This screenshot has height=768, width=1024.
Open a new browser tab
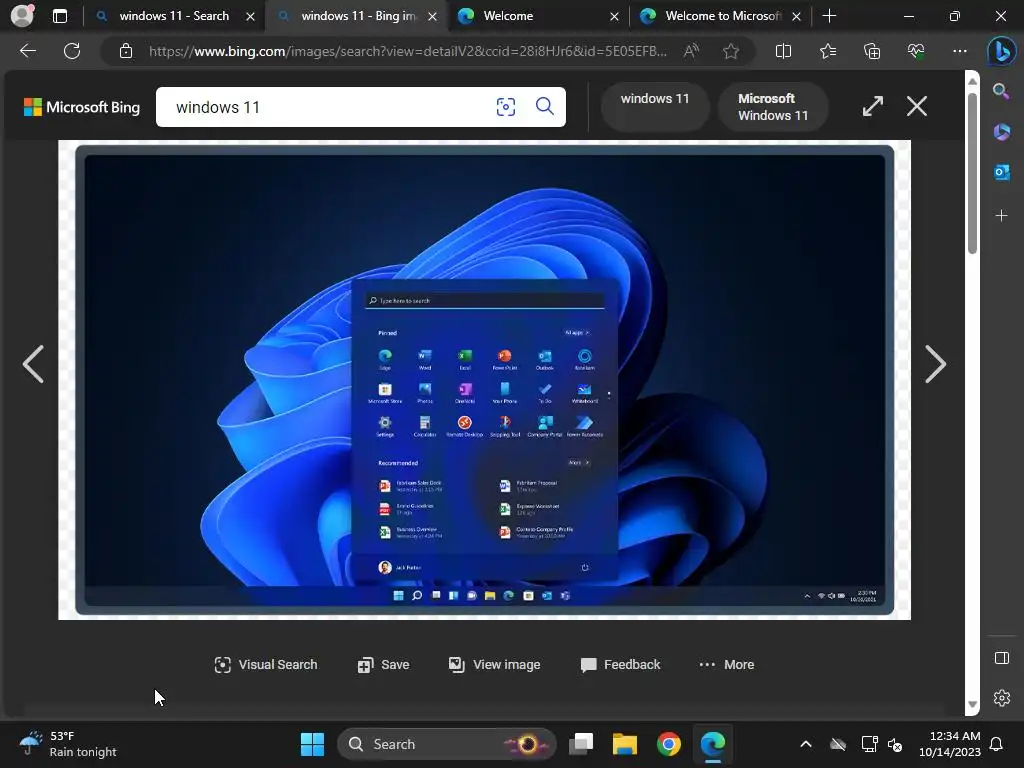829,16
